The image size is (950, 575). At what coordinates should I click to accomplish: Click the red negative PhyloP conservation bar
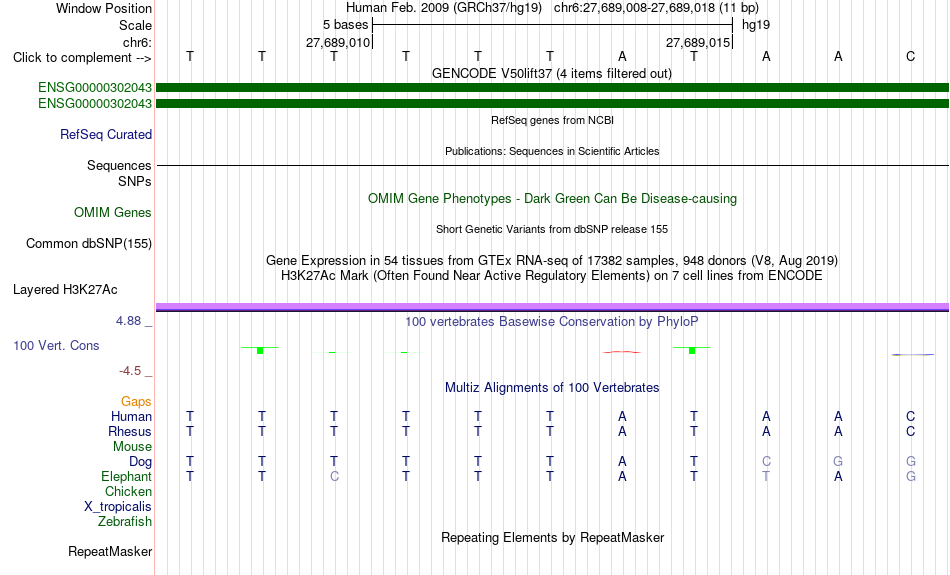click(622, 351)
